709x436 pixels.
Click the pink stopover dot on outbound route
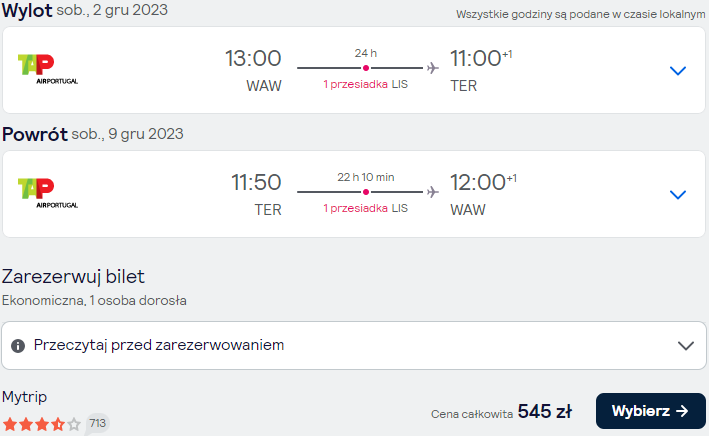[366, 68]
